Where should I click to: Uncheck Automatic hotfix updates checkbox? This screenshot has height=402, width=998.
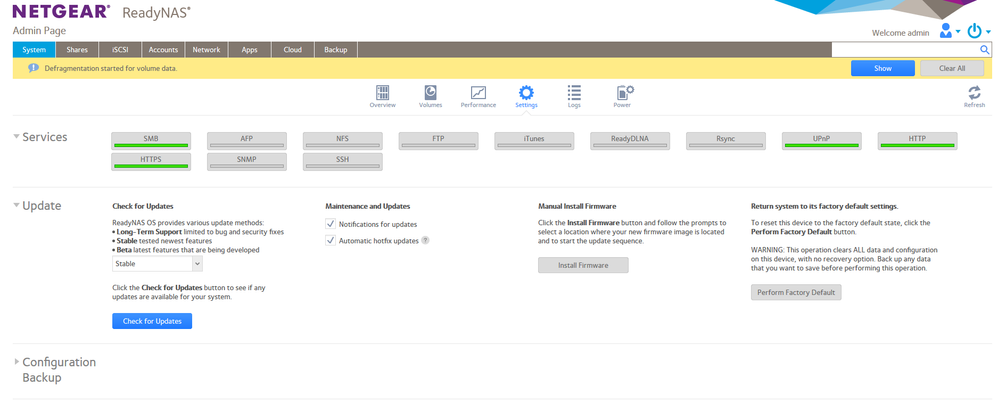(332, 241)
